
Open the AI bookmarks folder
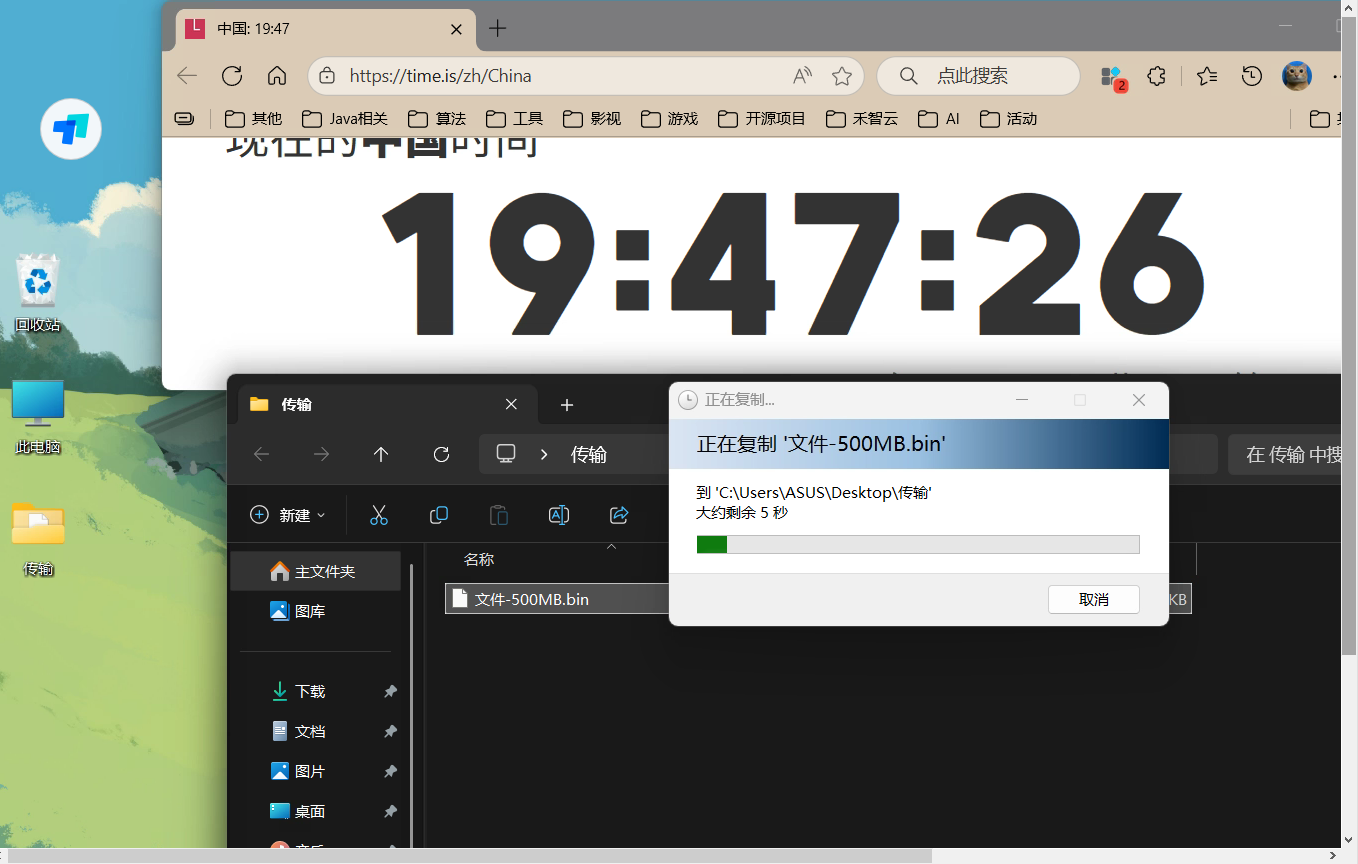point(939,118)
